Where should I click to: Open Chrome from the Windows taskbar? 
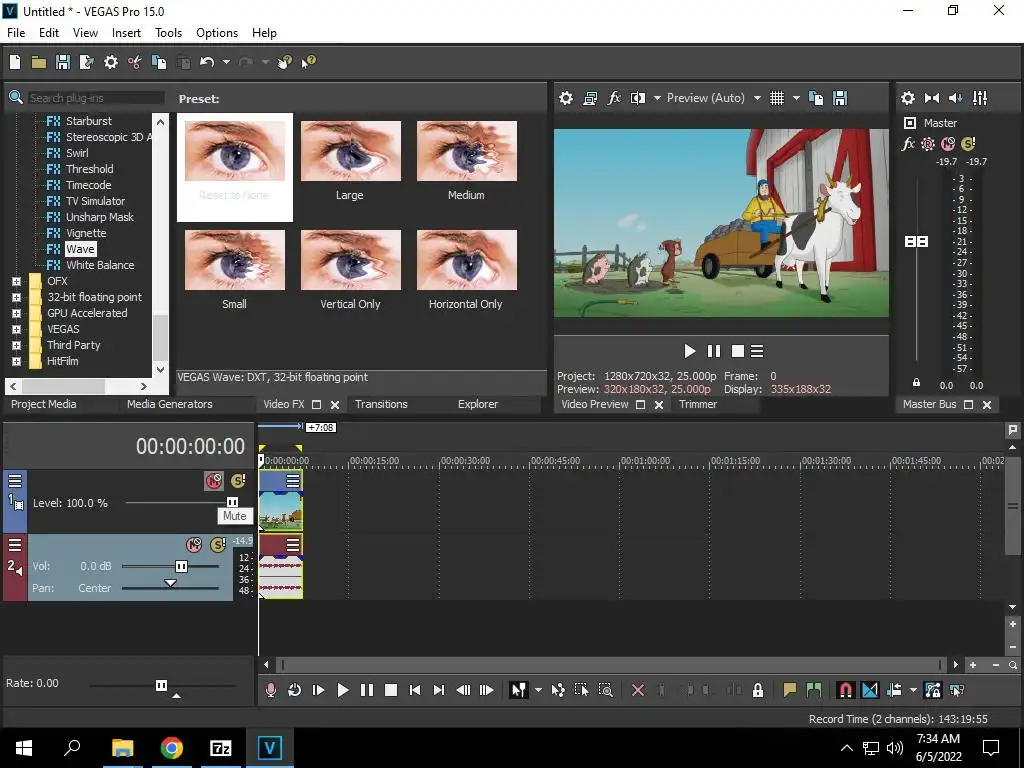point(172,748)
